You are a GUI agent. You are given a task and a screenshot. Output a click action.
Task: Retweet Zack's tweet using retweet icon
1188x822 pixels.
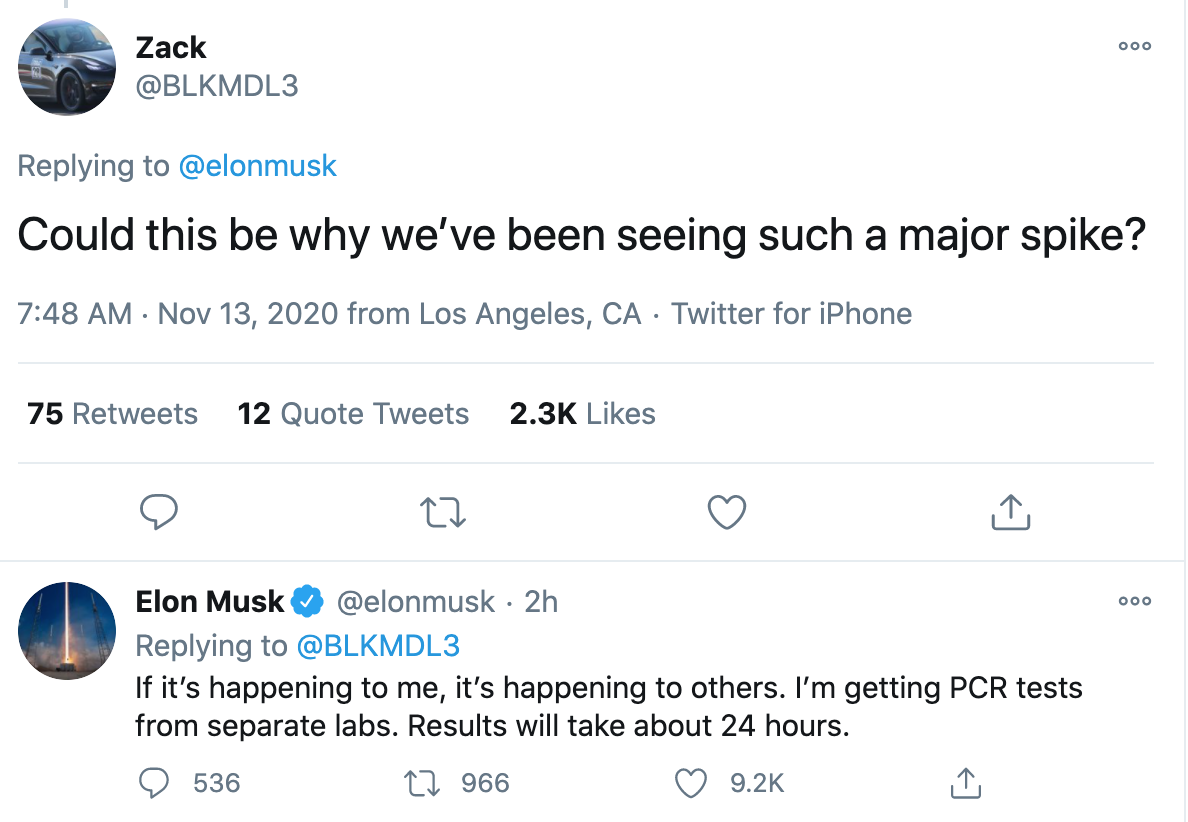click(444, 512)
